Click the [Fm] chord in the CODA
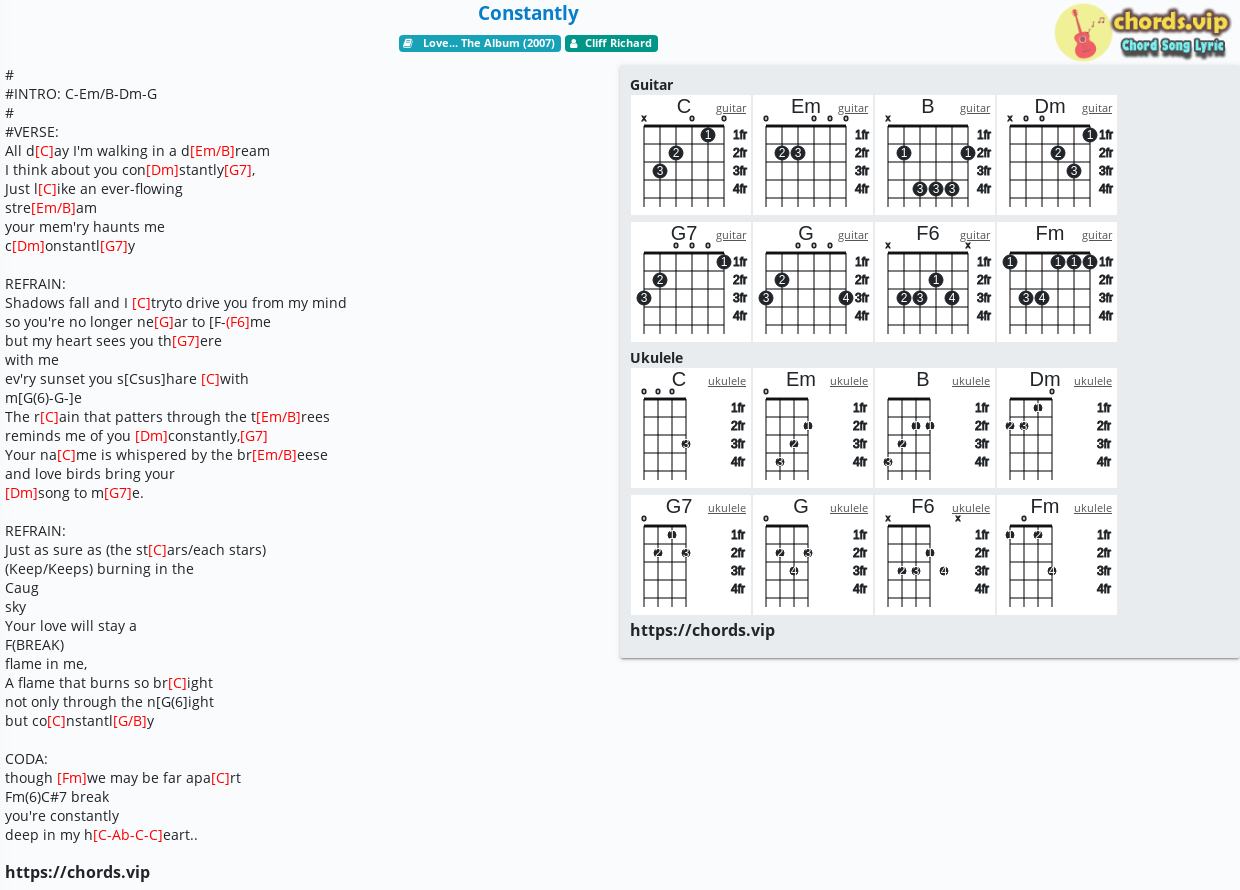 (72, 778)
